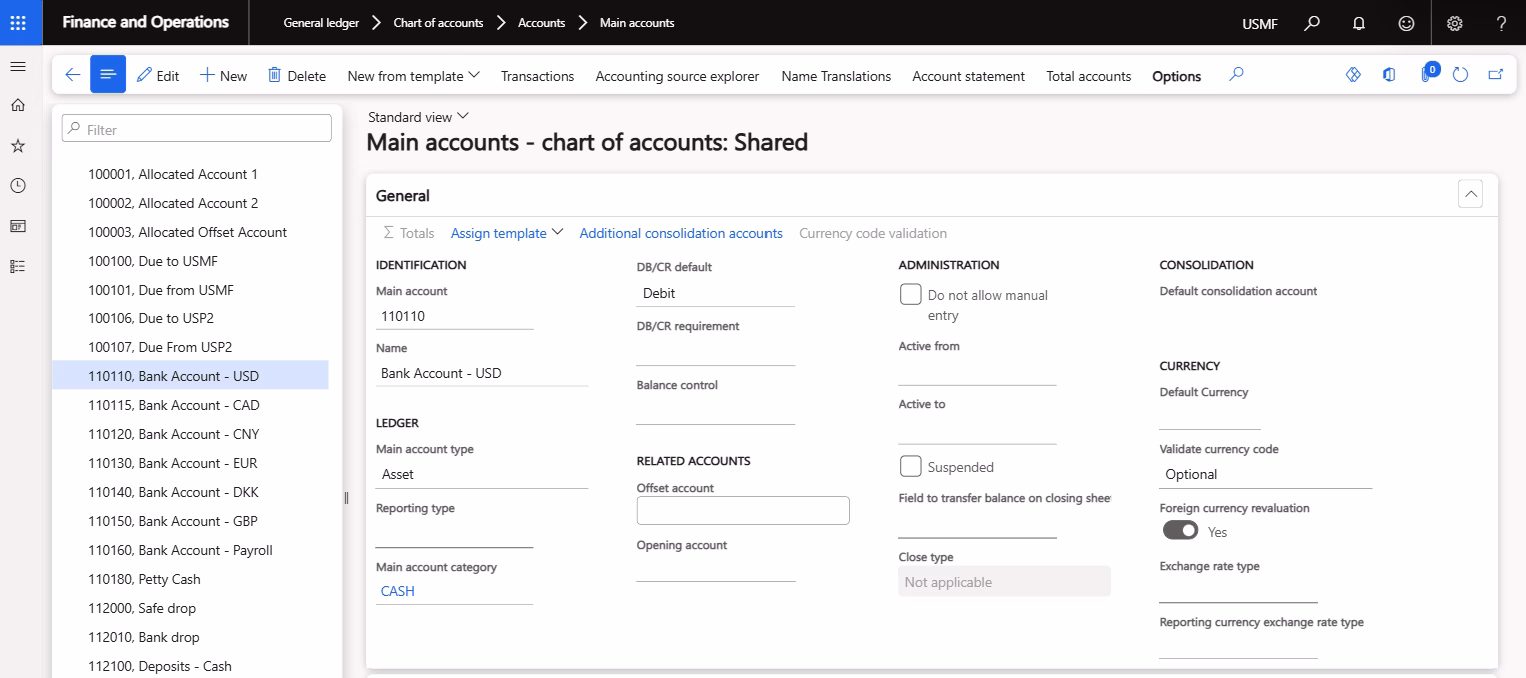
Task: Select 110115, Bank Account - CAD
Action: [x=190, y=405]
